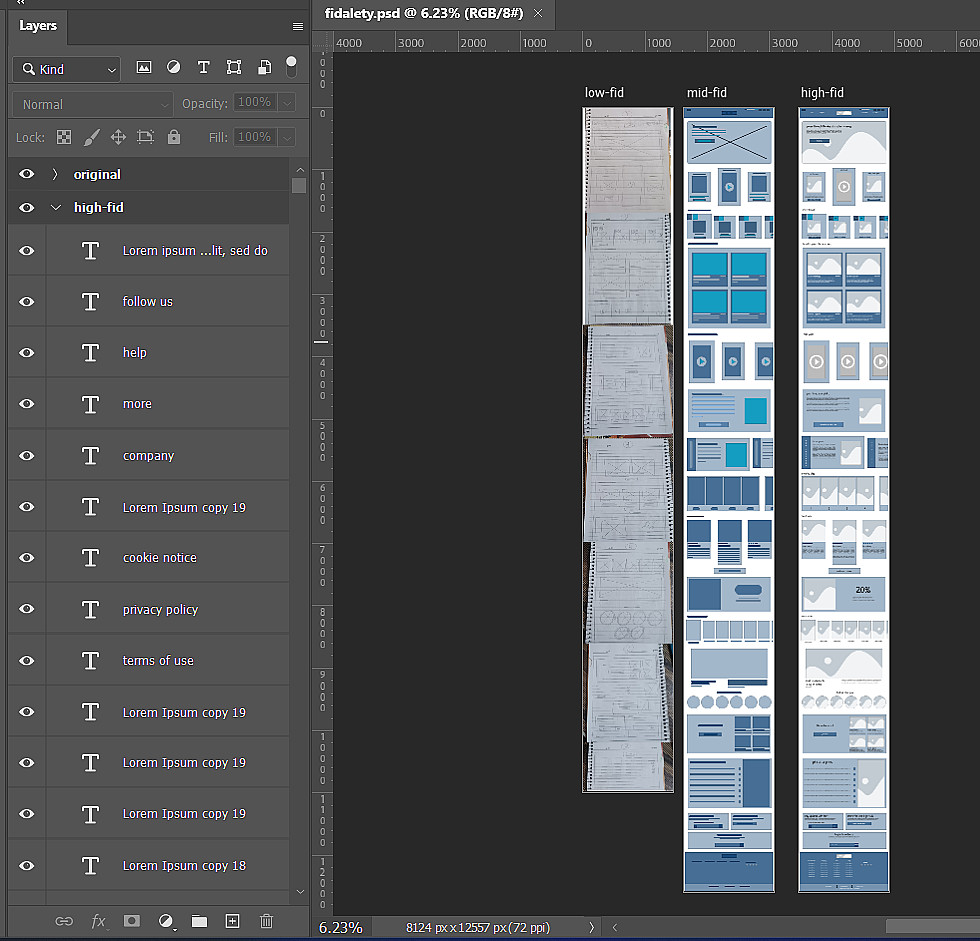Select the 'privacy policy' text layer

(x=160, y=610)
